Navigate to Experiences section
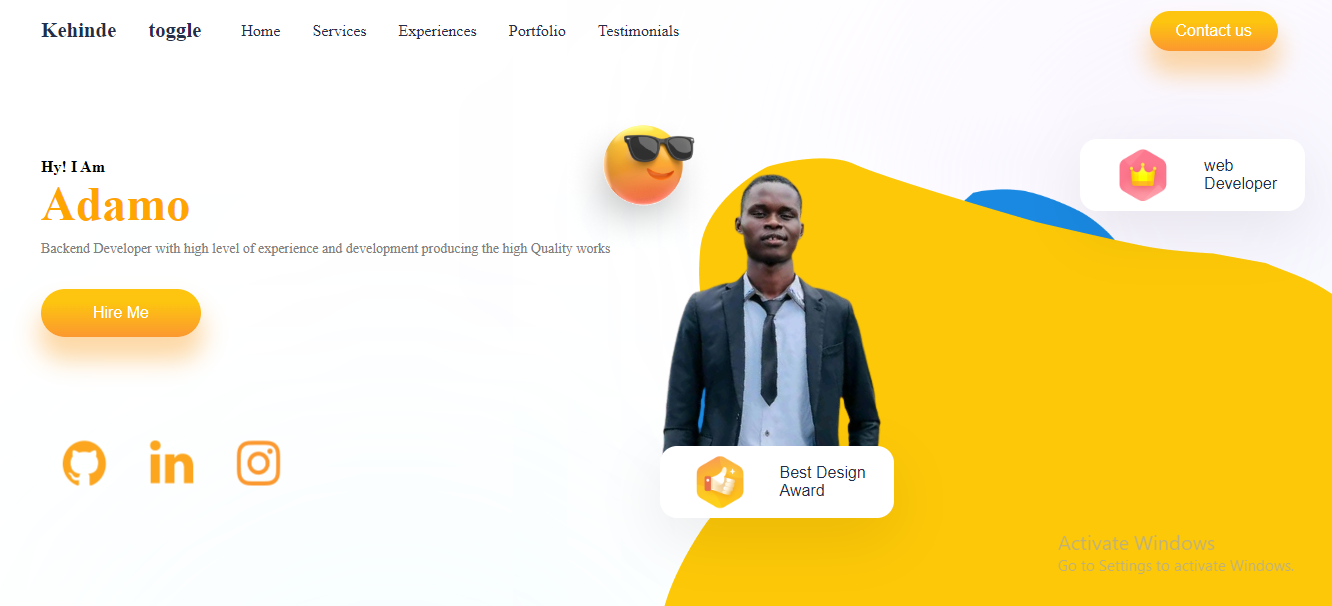The width and height of the screenshot is (1332, 606). point(437,31)
